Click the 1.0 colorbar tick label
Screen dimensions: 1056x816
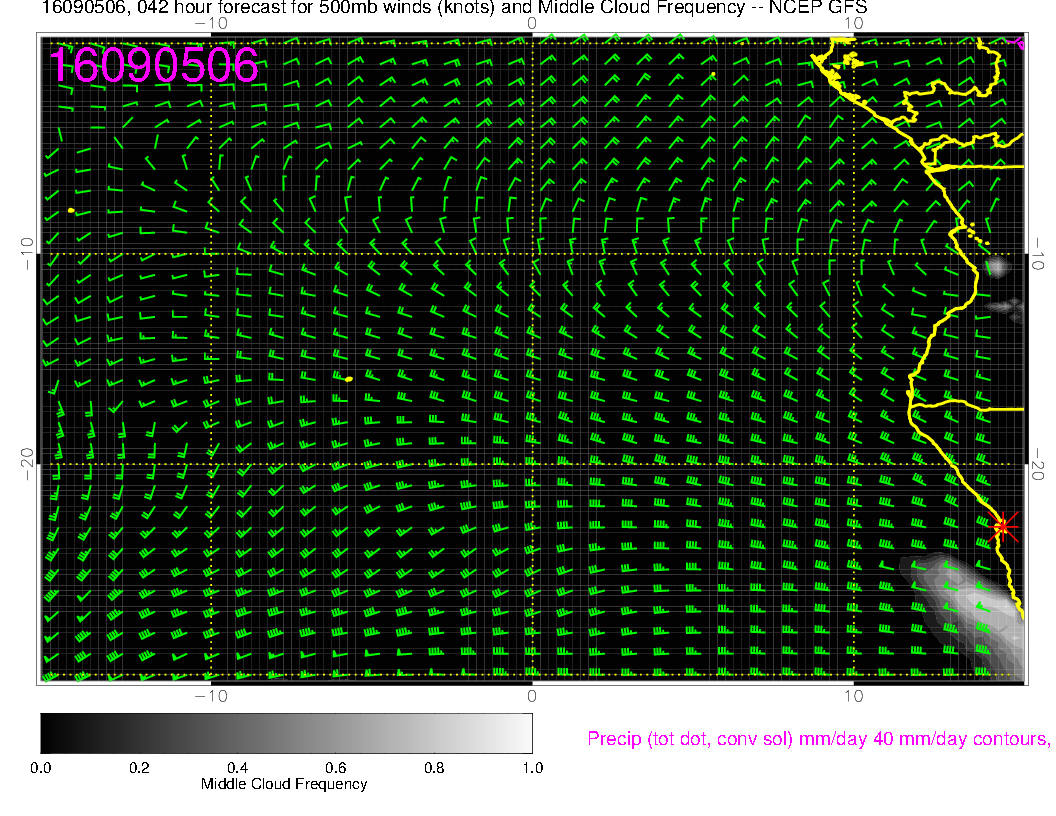coord(533,768)
